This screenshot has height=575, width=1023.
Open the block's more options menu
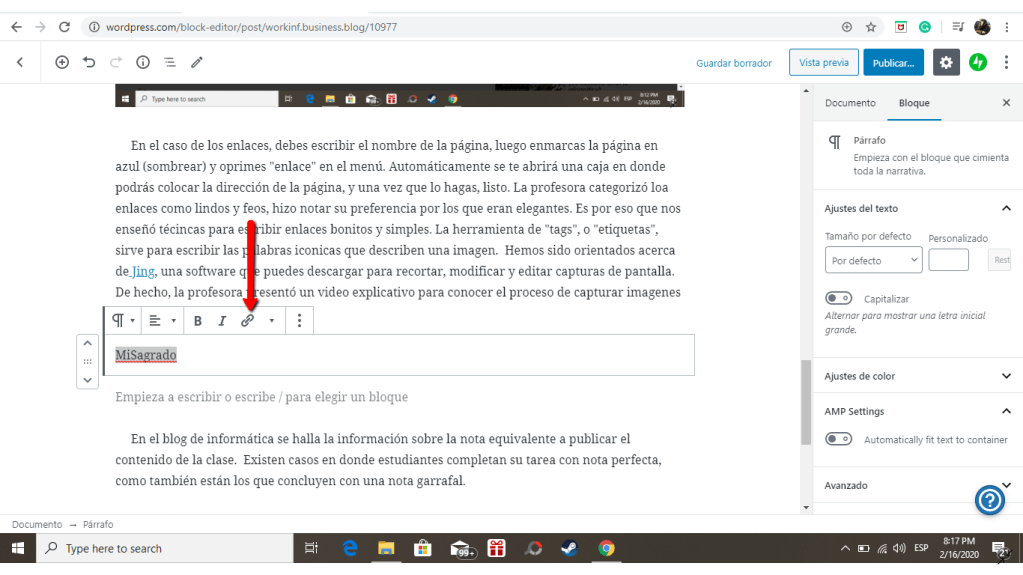[x=299, y=321]
